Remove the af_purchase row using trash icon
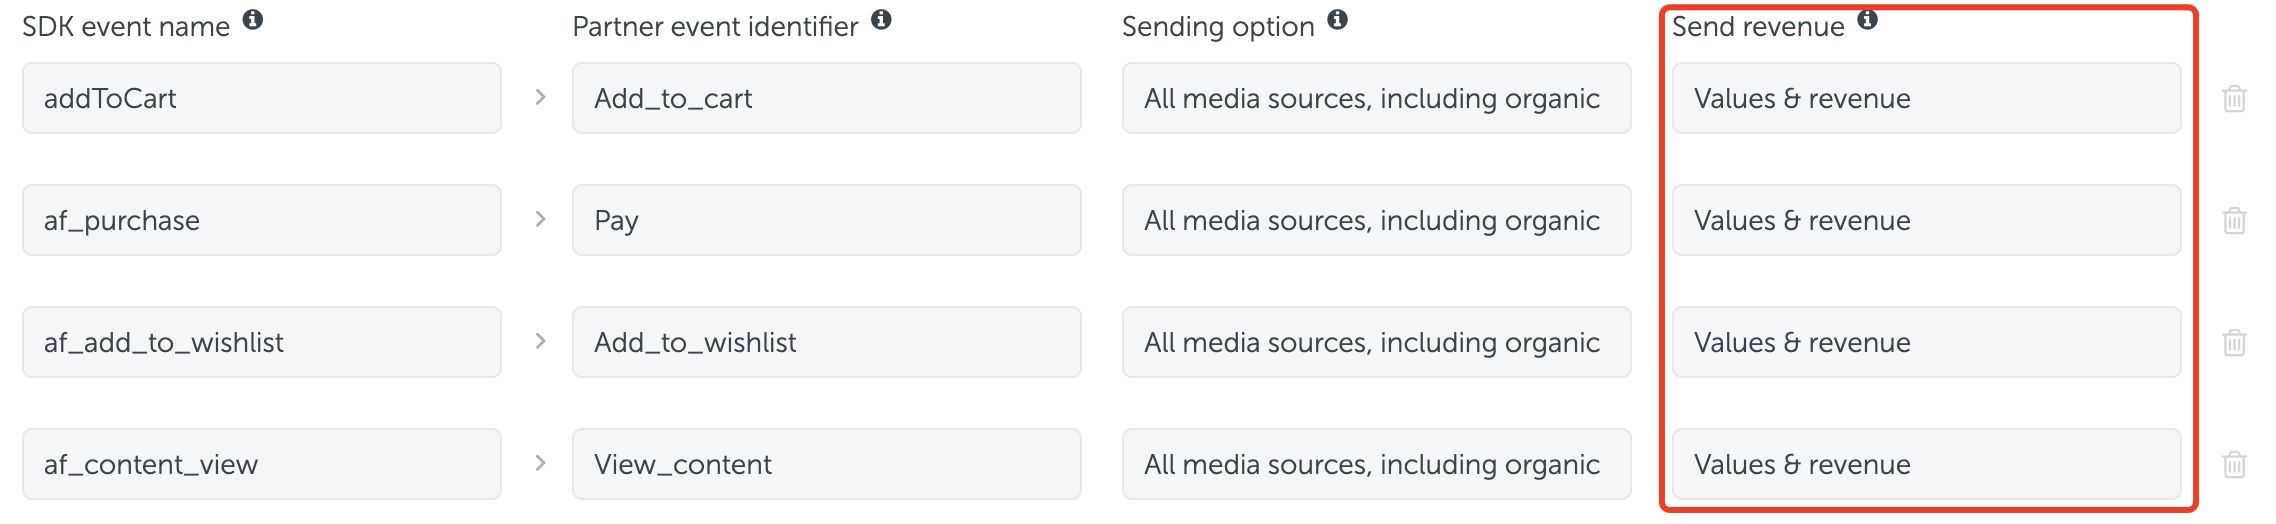Screen dimensions: 2276x524 pos(2234,220)
